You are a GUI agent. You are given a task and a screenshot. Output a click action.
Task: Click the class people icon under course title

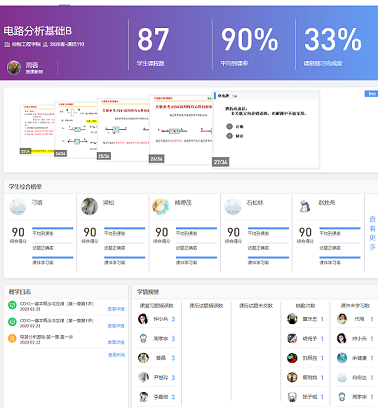pyautogui.click(x=45, y=44)
